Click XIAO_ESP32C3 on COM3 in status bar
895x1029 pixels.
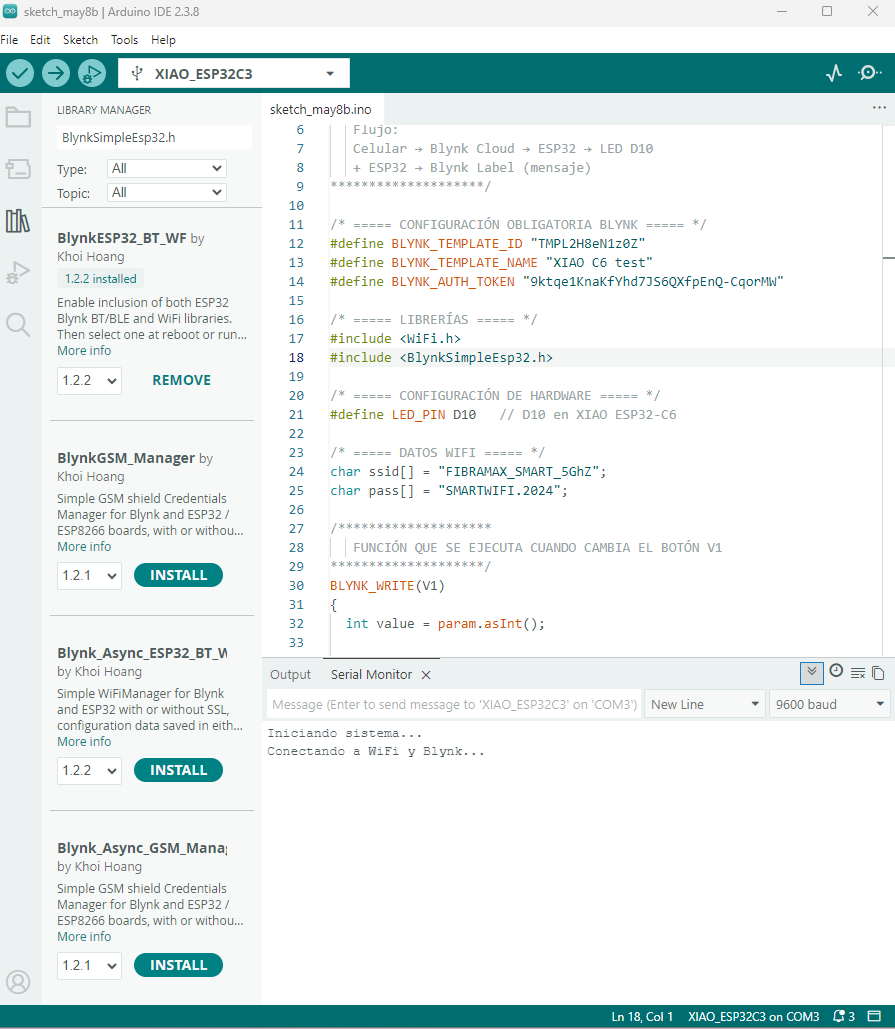(x=753, y=1017)
